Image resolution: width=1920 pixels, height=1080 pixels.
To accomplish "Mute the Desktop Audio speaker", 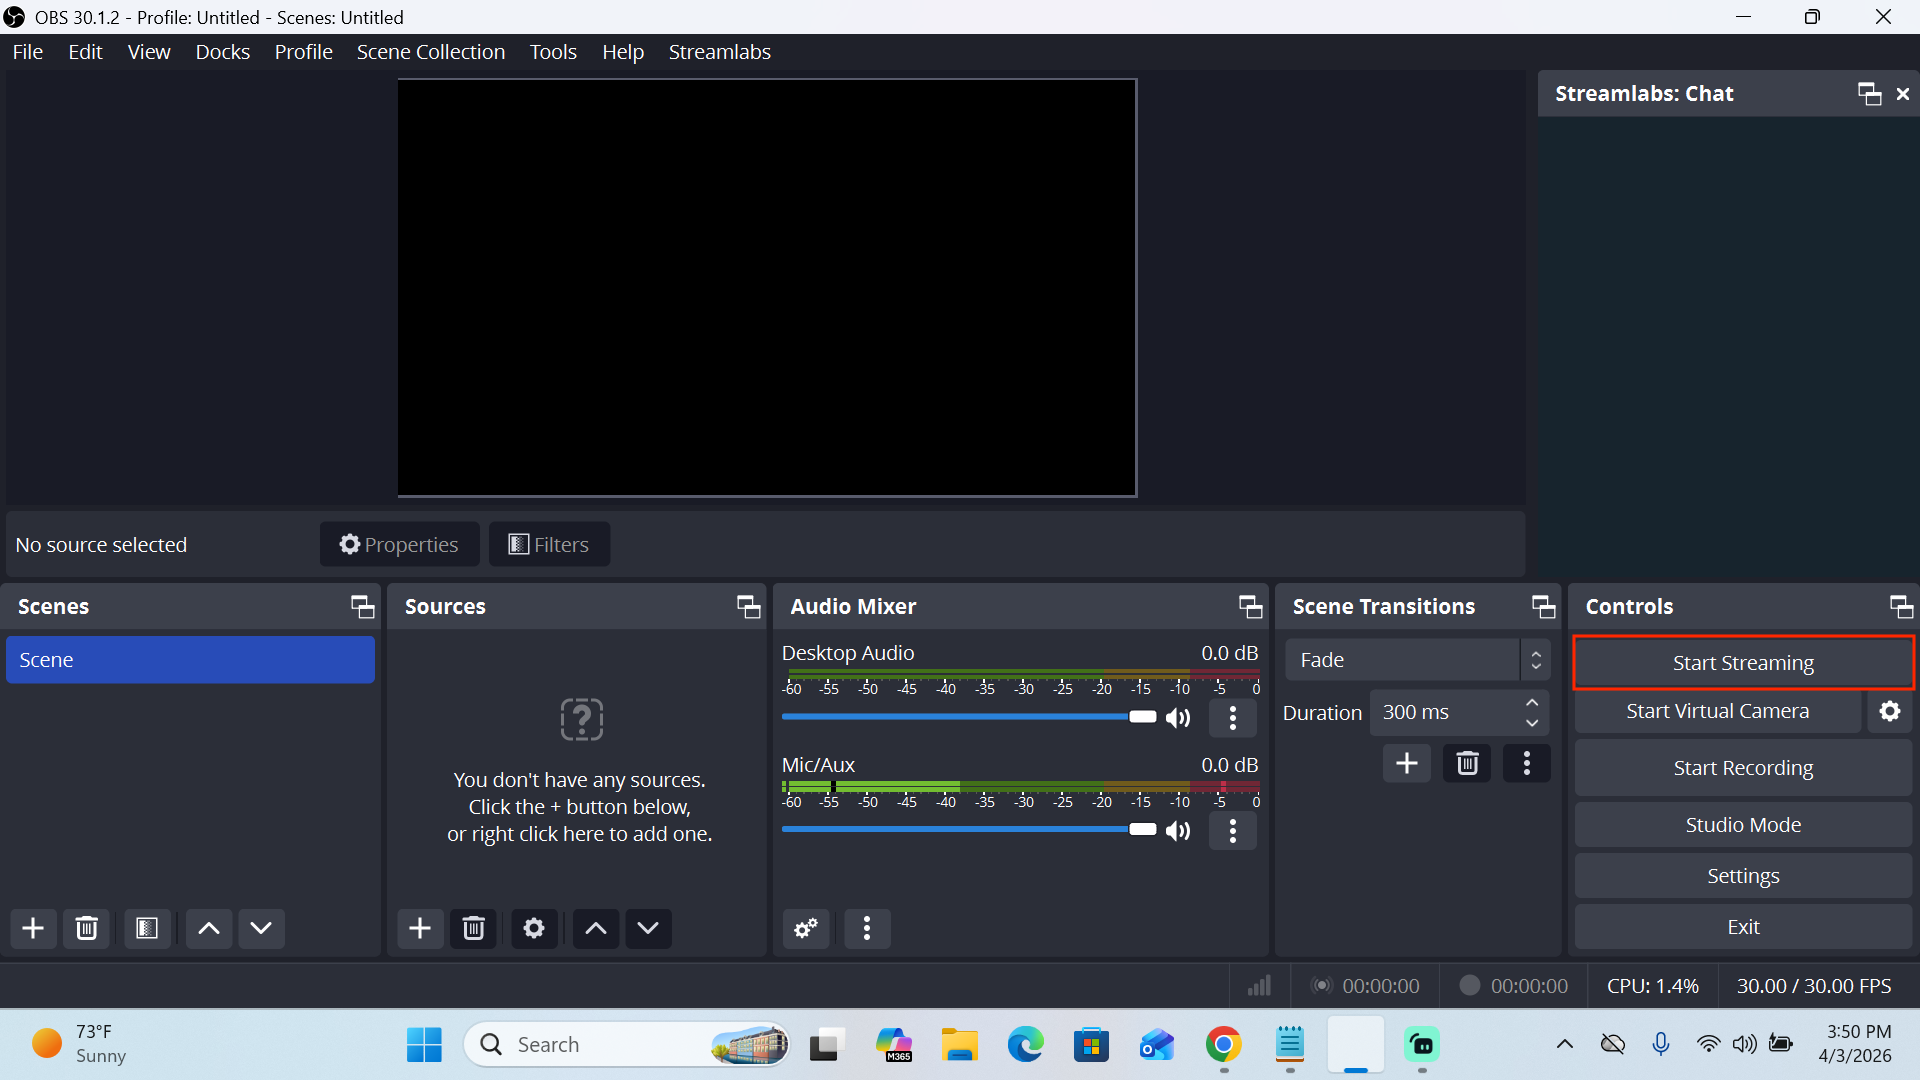I will tap(1179, 717).
